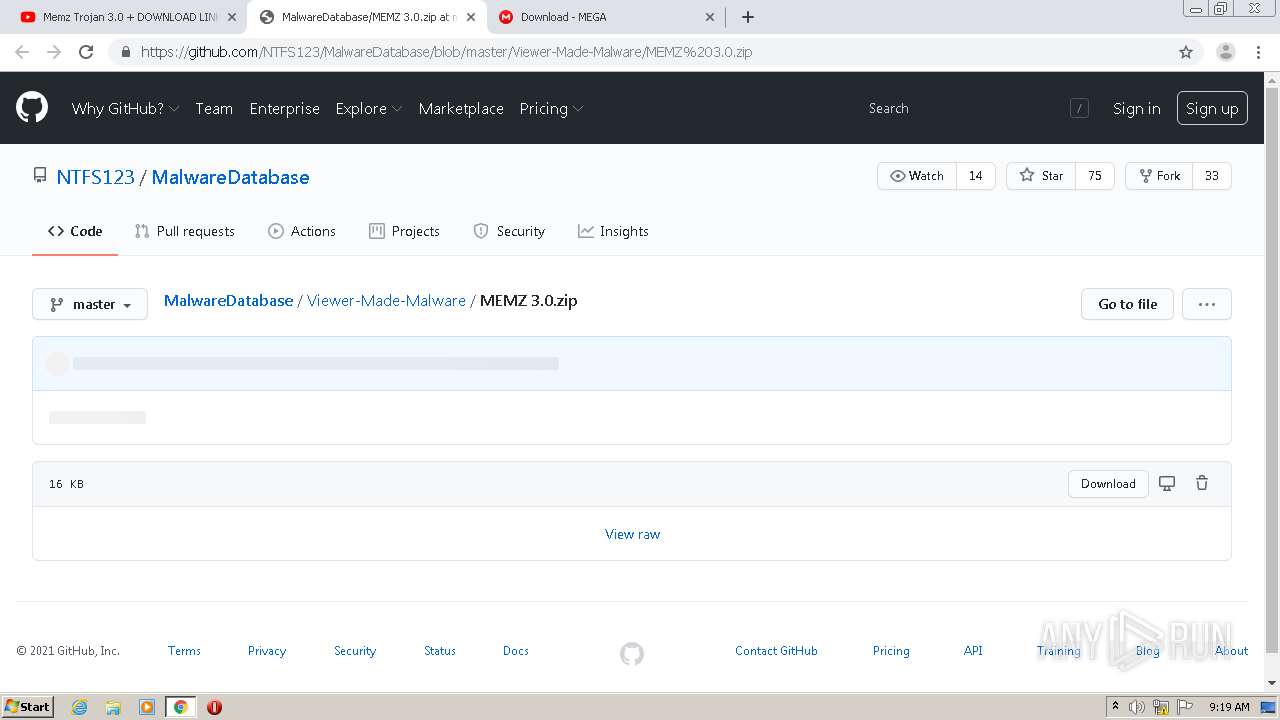Screen dimensions: 1280x720
Task: Launch Internet Explorer from the taskbar
Action: (x=80, y=707)
